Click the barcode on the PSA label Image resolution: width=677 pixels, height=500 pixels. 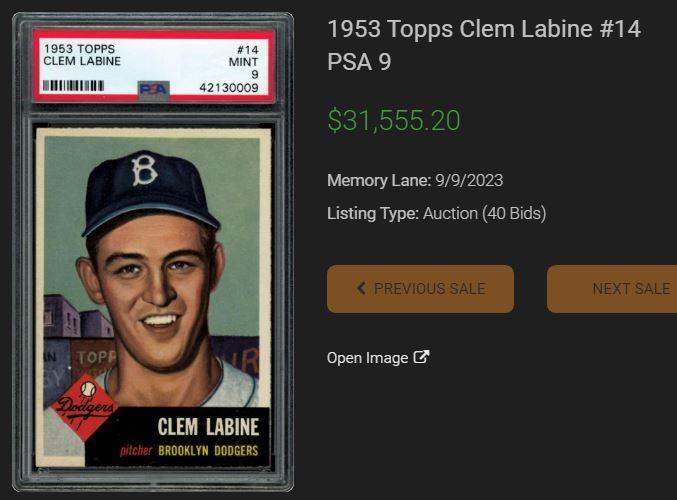point(73,86)
